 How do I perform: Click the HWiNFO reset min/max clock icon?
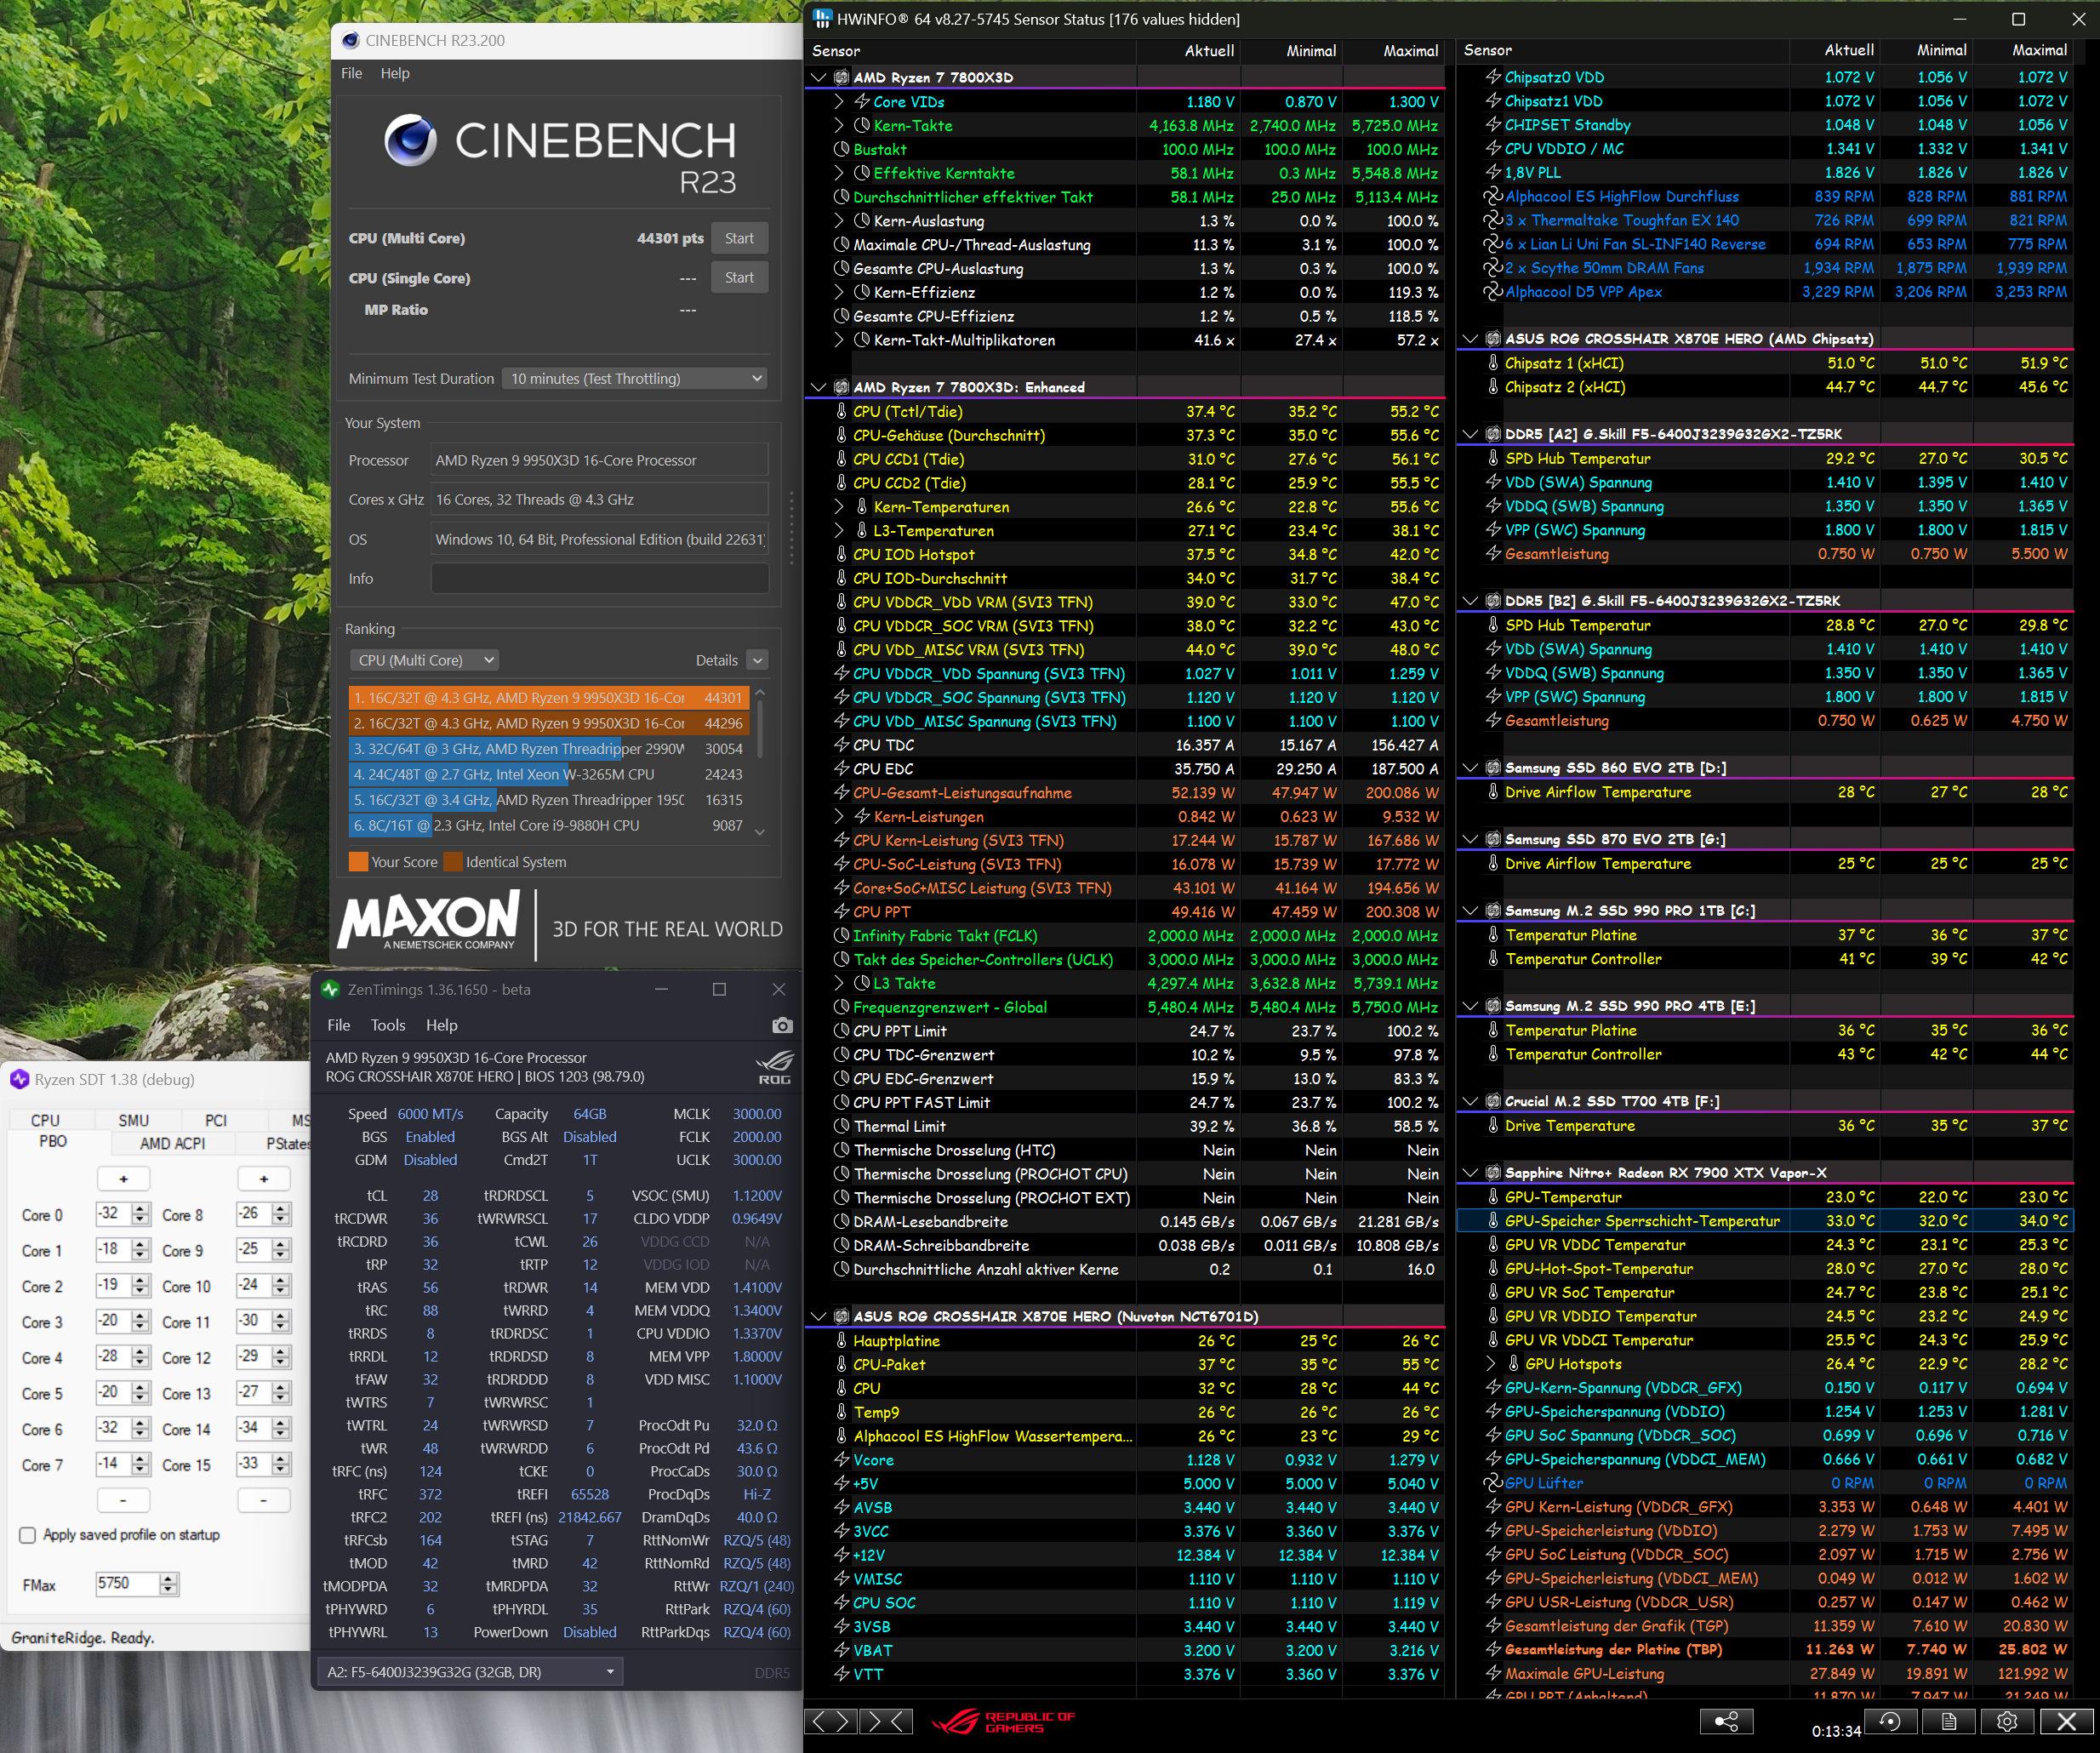coord(1889,1721)
